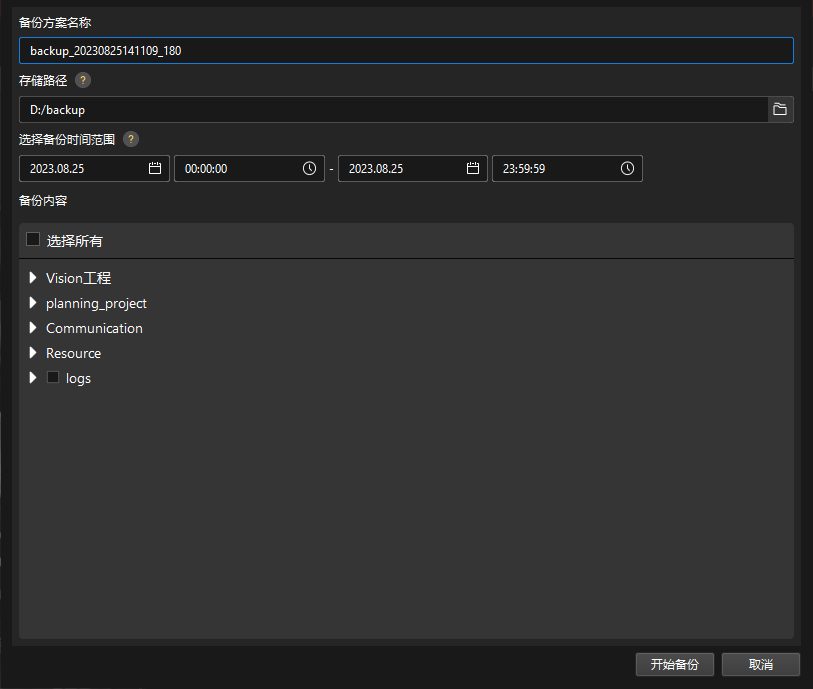Show the help tip next to 存储路径
The image size is (813, 689).
tap(83, 80)
